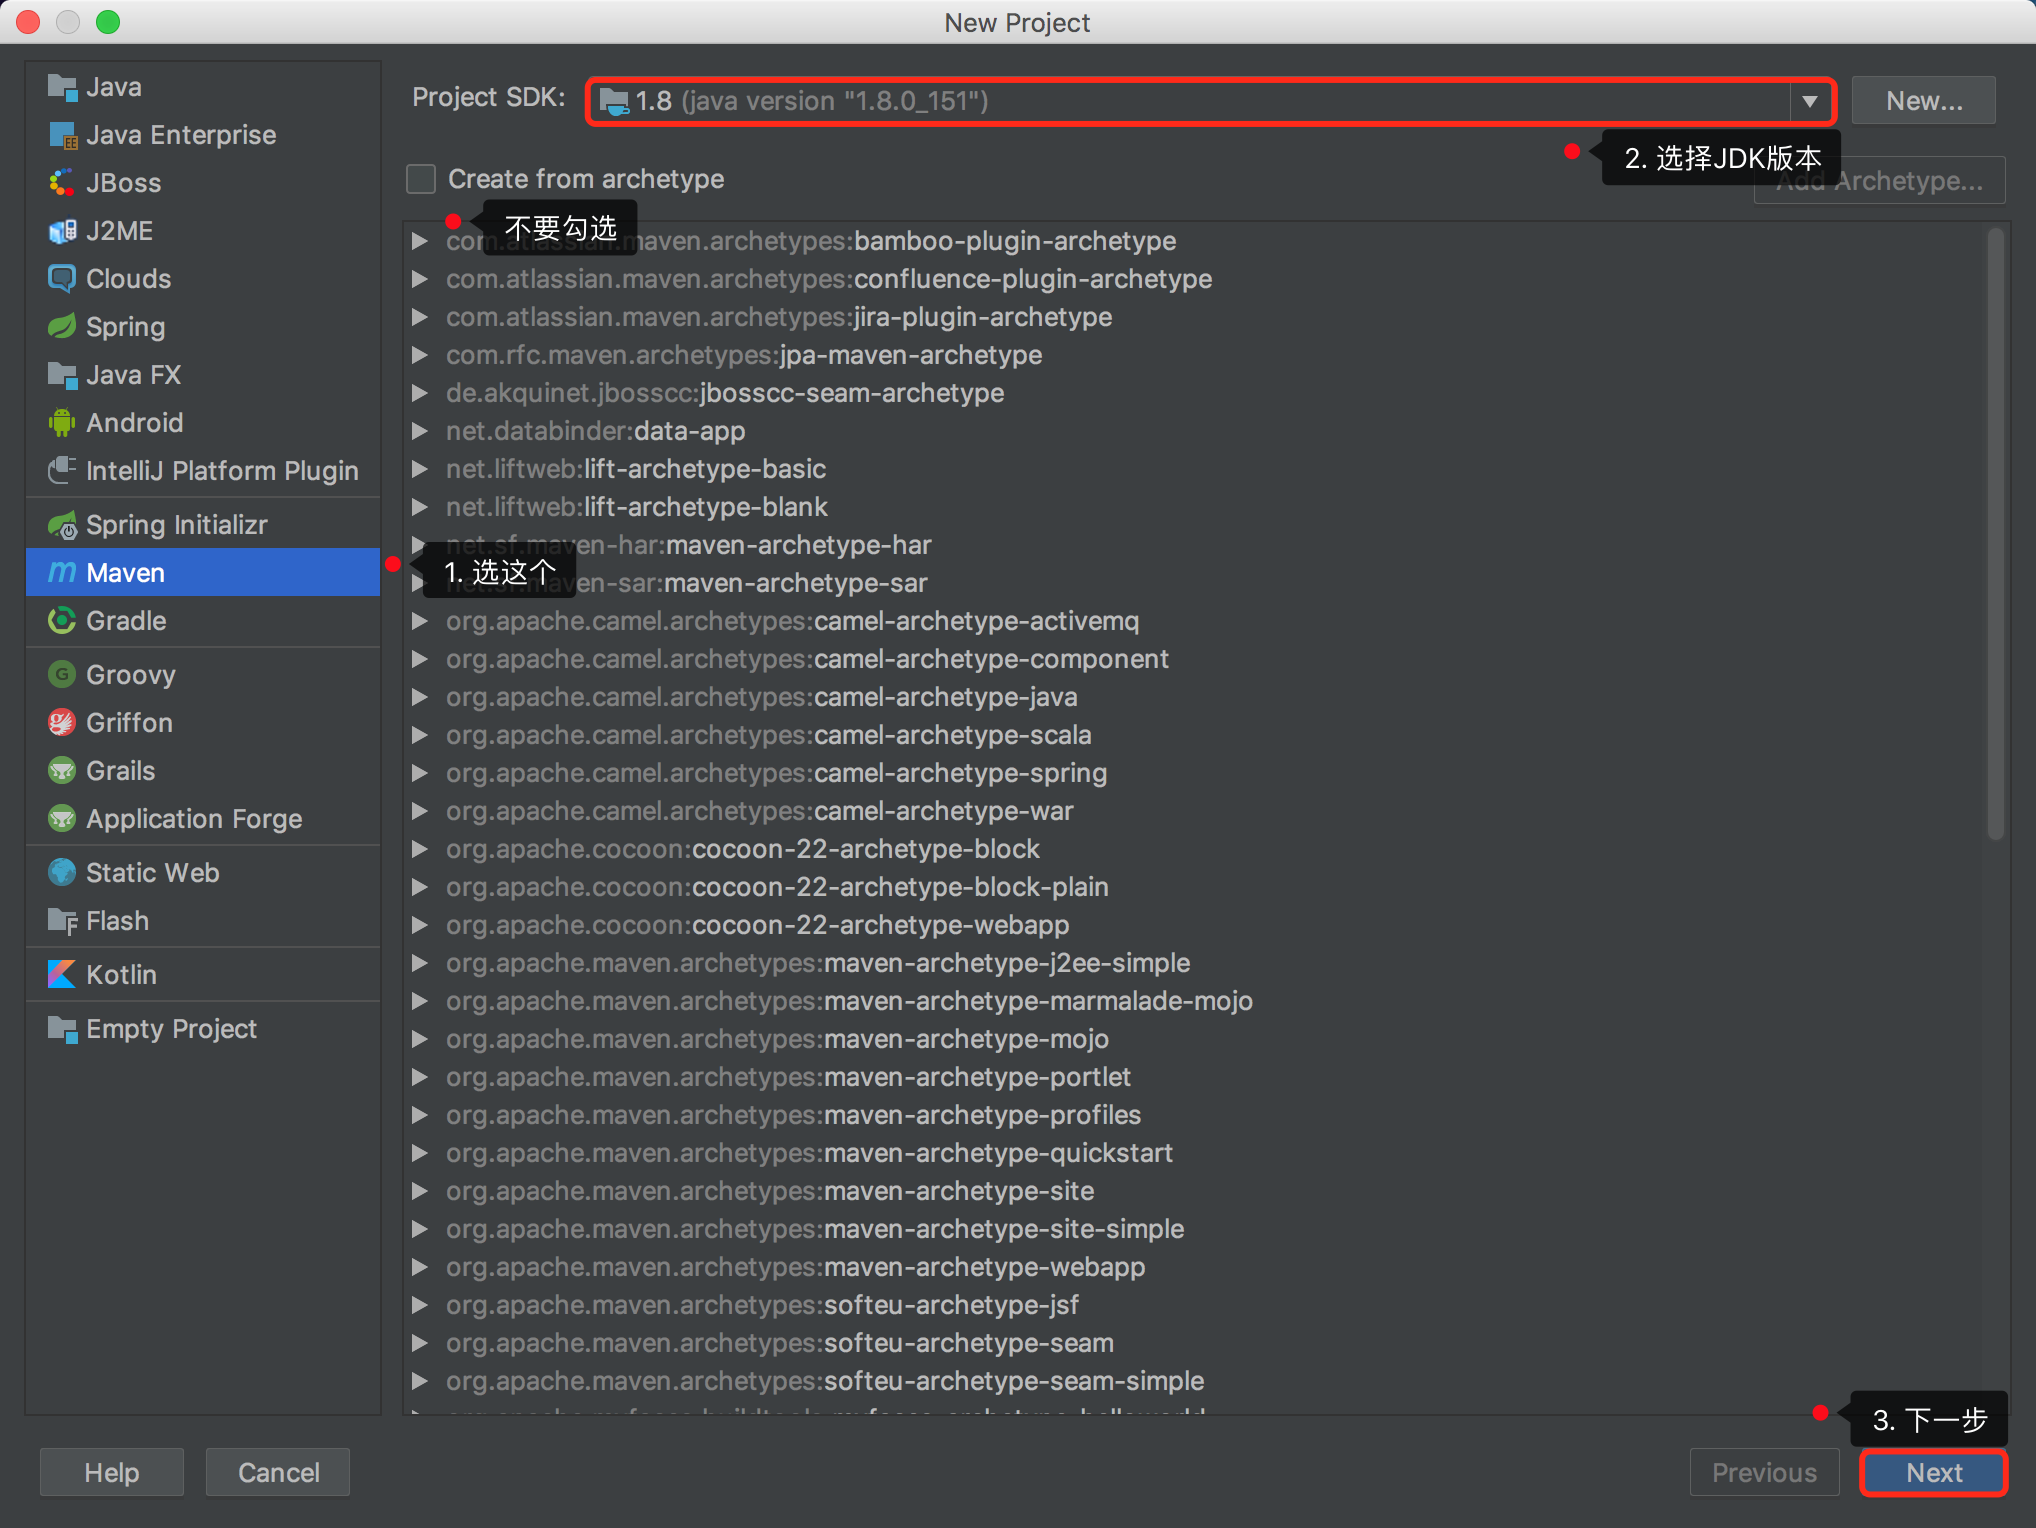Choose the Gradle project icon

click(x=62, y=621)
